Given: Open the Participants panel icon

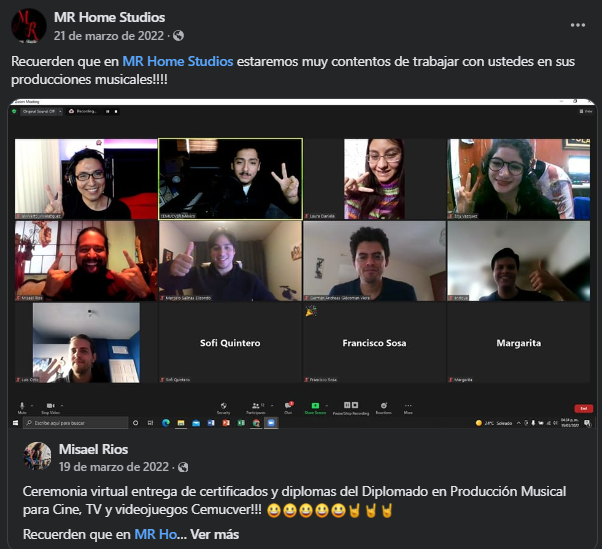Looking at the screenshot, I should pos(256,407).
